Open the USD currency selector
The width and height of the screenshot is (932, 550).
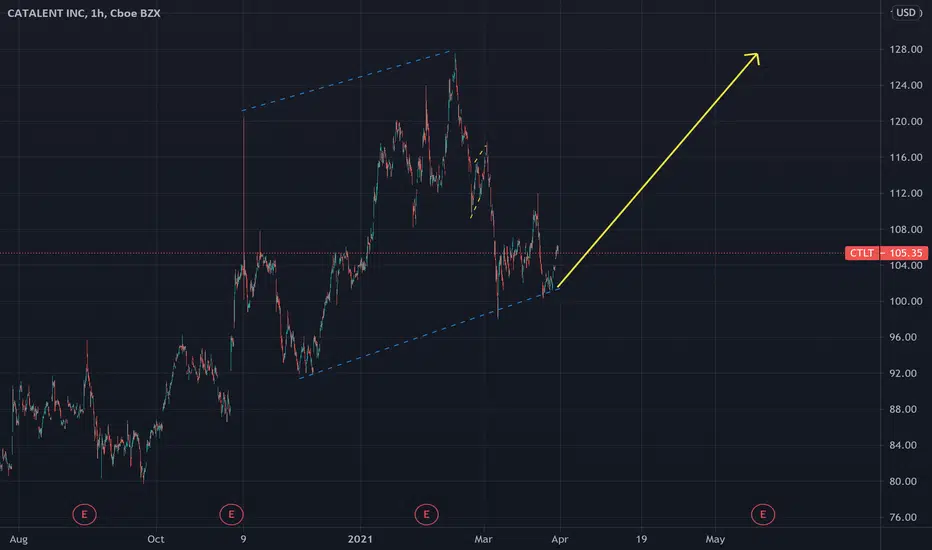coord(905,12)
